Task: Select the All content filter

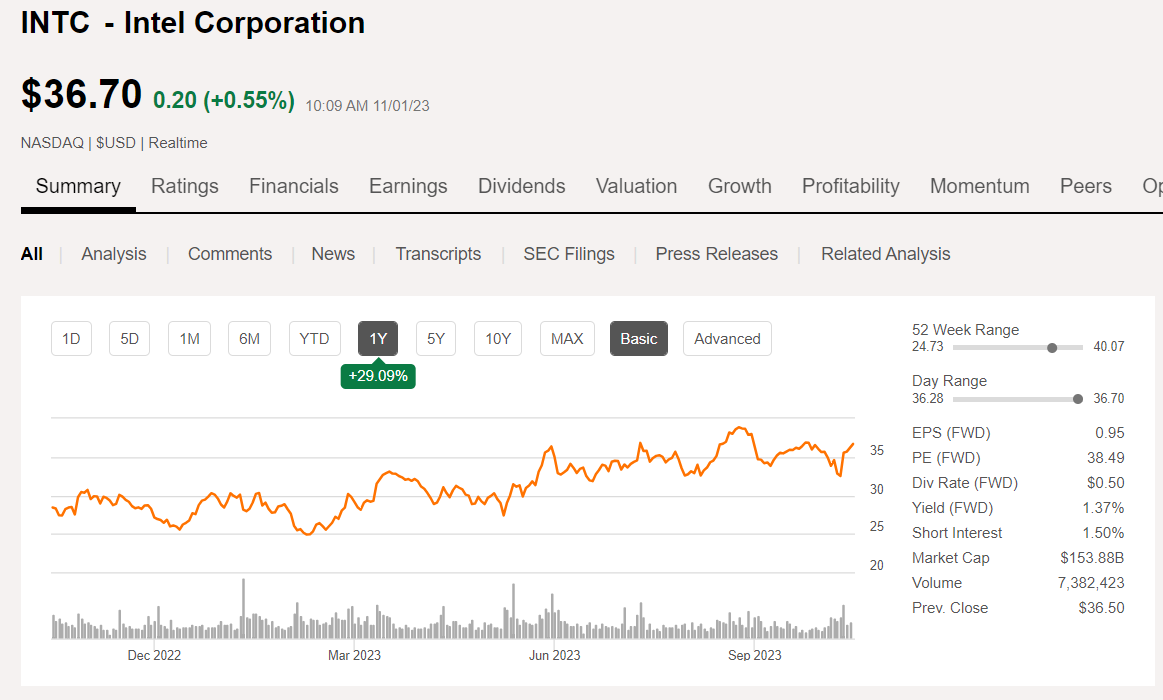Action: (x=32, y=254)
